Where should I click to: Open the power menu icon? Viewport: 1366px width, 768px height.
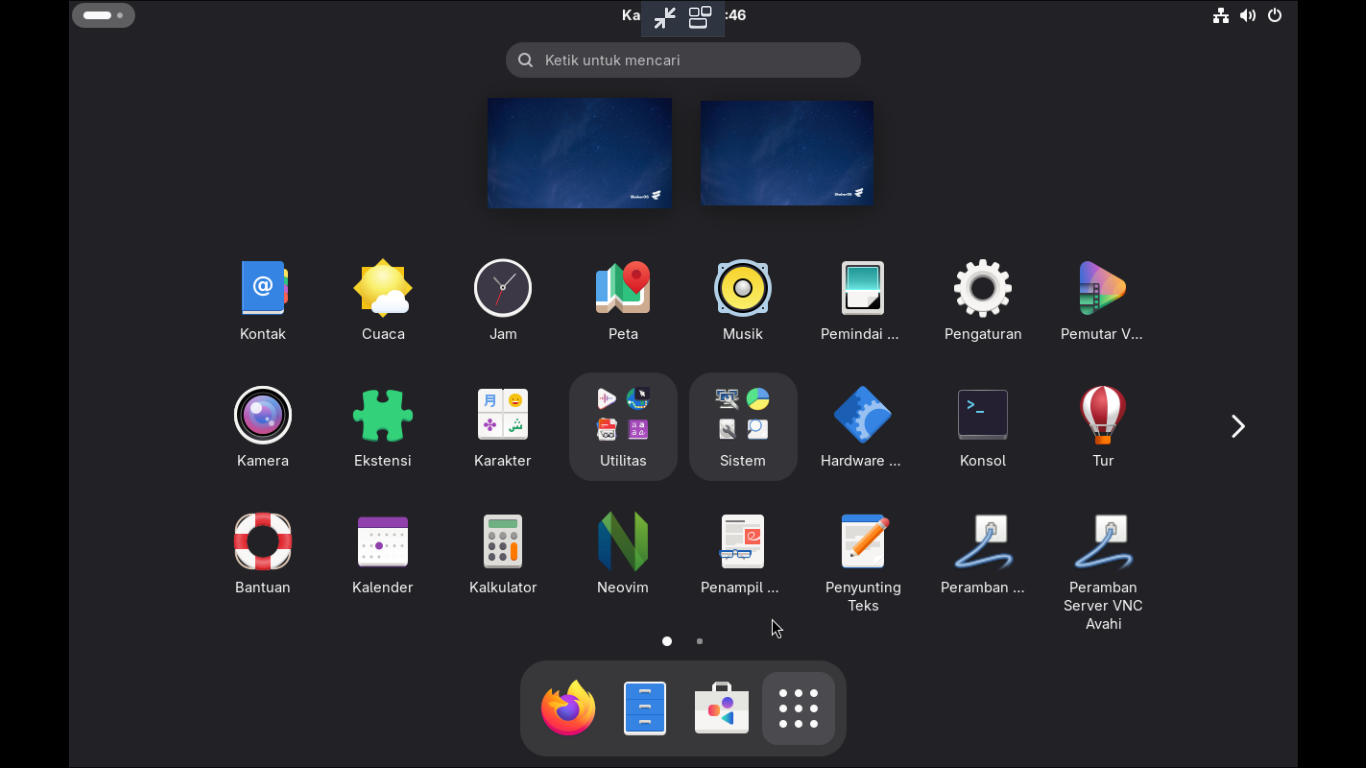1275,15
